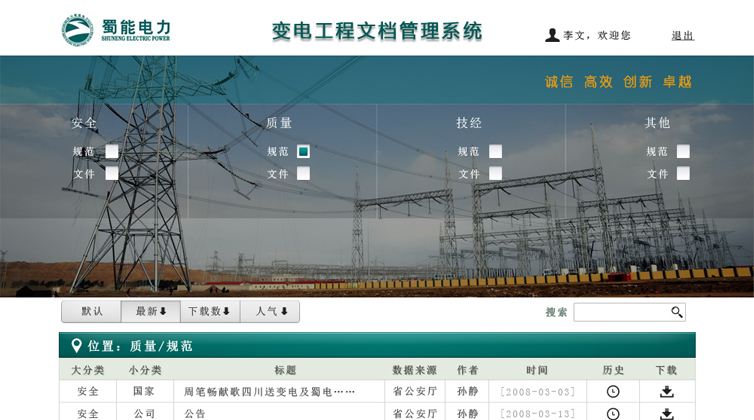Screen dimensions: 754x420
Task: Check the 安全 规范 checkbox
Action: (112, 152)
